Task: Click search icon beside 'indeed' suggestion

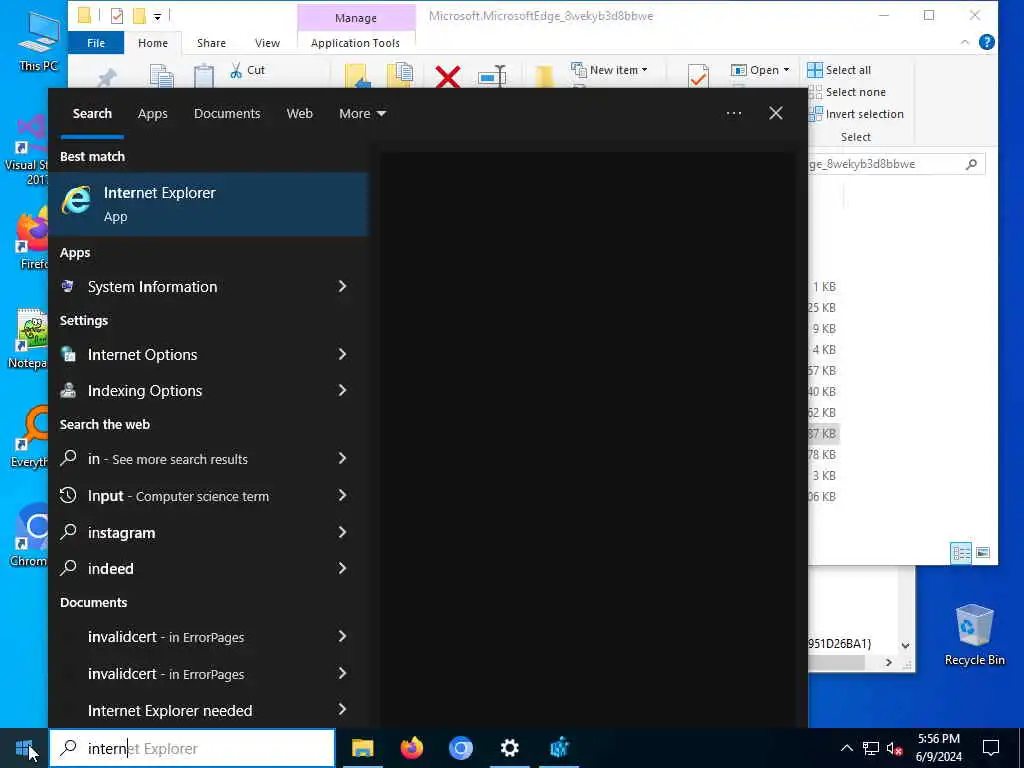Action: [x=68, y=568]
